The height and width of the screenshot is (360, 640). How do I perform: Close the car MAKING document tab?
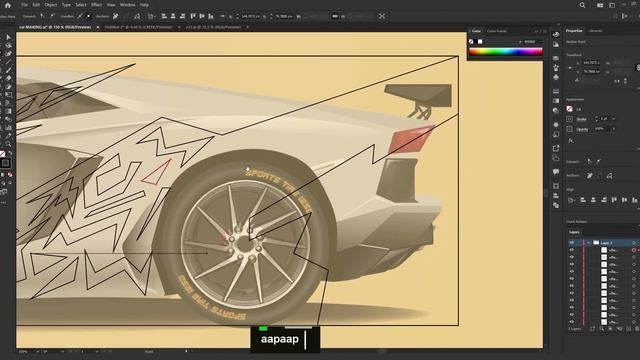[98, 27]
